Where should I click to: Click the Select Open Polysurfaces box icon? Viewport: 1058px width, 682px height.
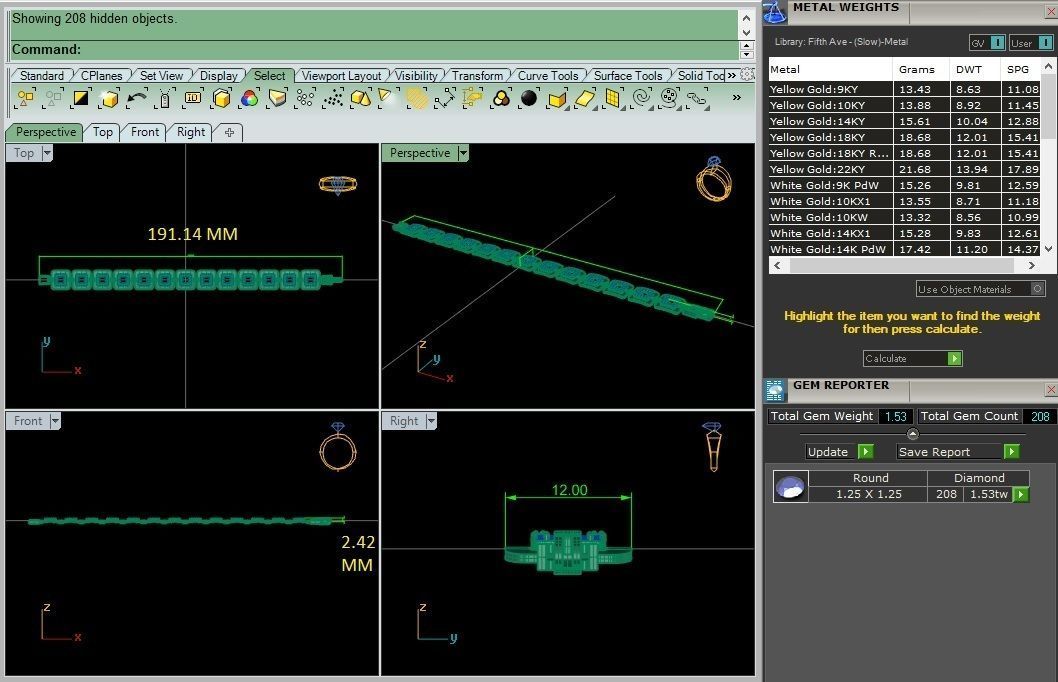coord(557,99)
